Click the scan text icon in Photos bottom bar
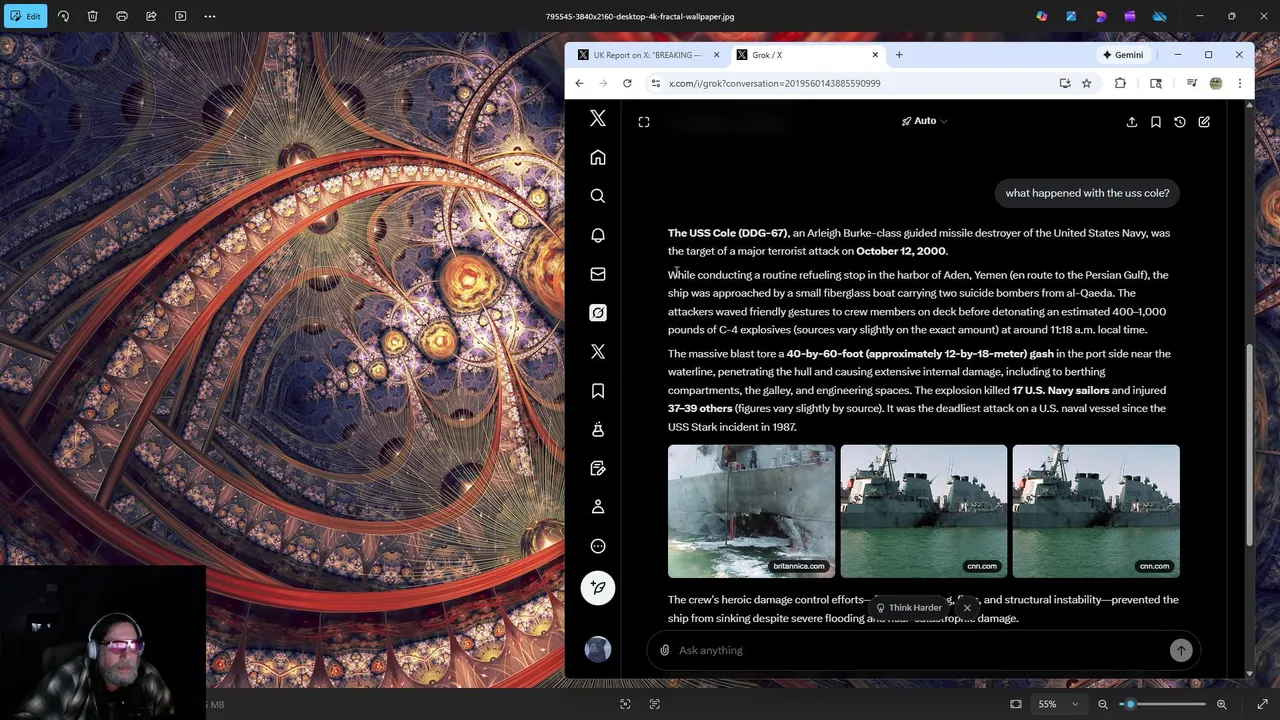1280x720 pixels. [x=655, y=704]
